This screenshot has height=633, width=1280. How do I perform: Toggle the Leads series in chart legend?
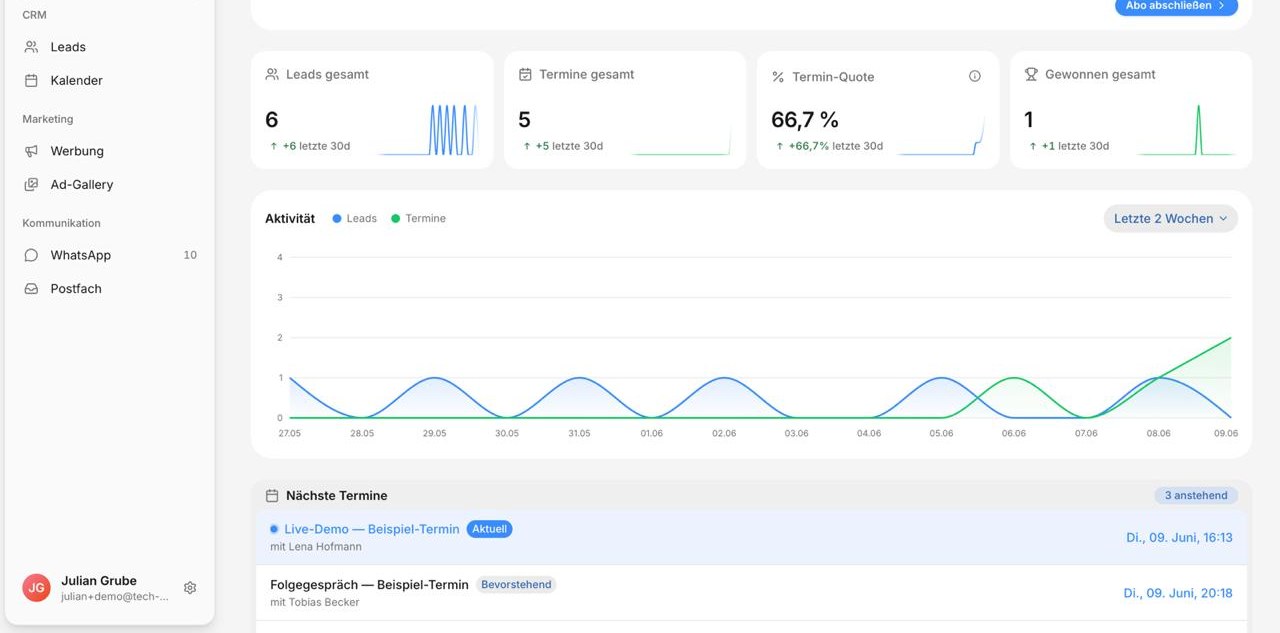(x=355, y=218)
